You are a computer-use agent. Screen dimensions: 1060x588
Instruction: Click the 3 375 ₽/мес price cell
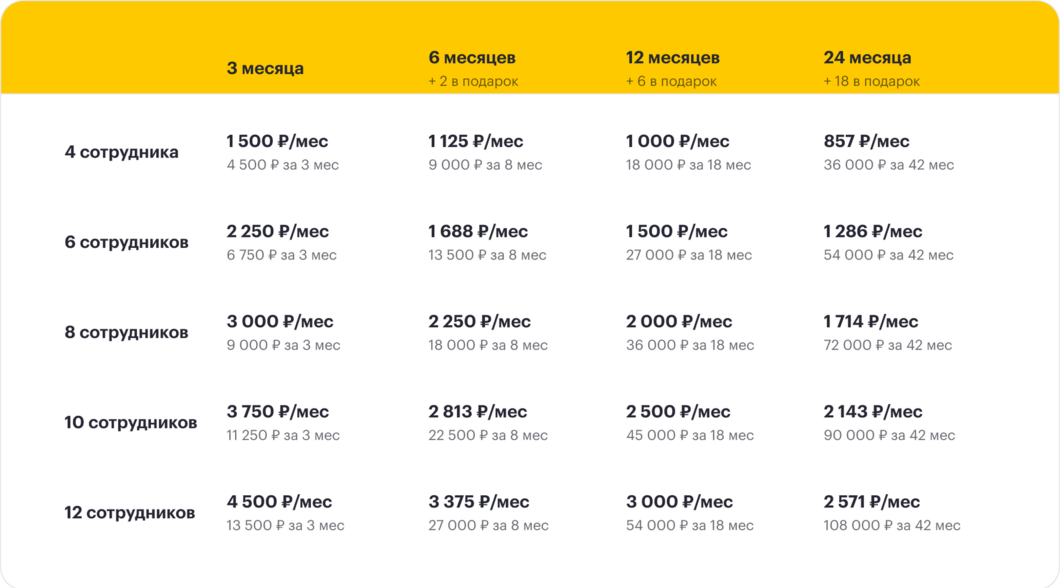[479, 502]
